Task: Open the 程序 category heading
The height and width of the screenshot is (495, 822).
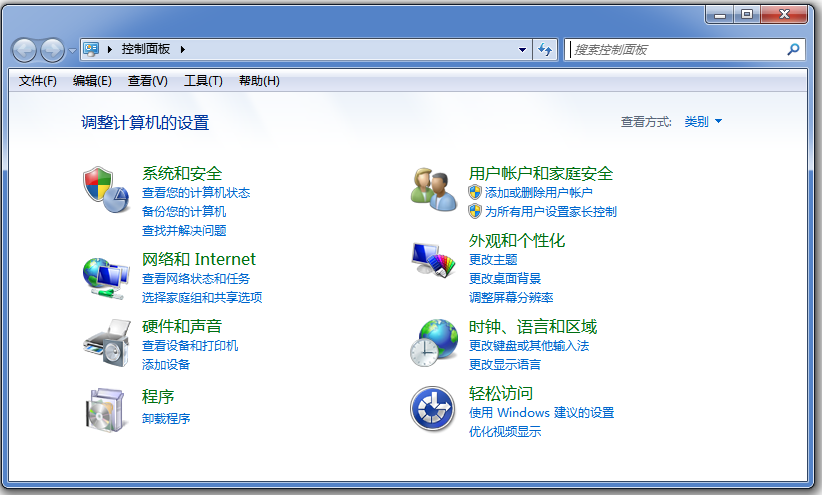Action: [158, 396]
